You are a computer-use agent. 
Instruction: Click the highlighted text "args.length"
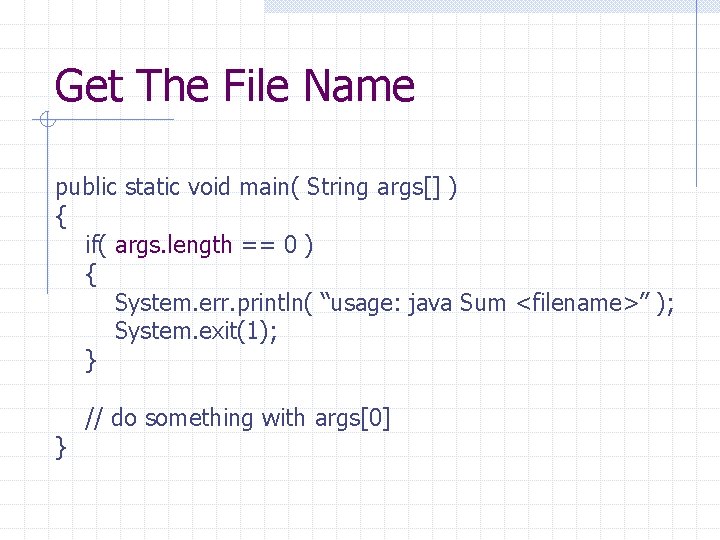click(x=173, y=245)
